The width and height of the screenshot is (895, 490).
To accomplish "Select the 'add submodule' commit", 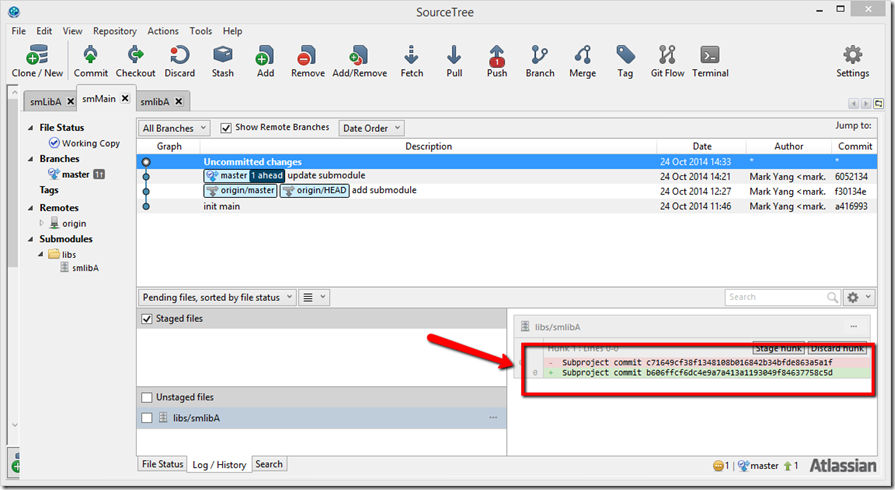I will coord(507,191).
